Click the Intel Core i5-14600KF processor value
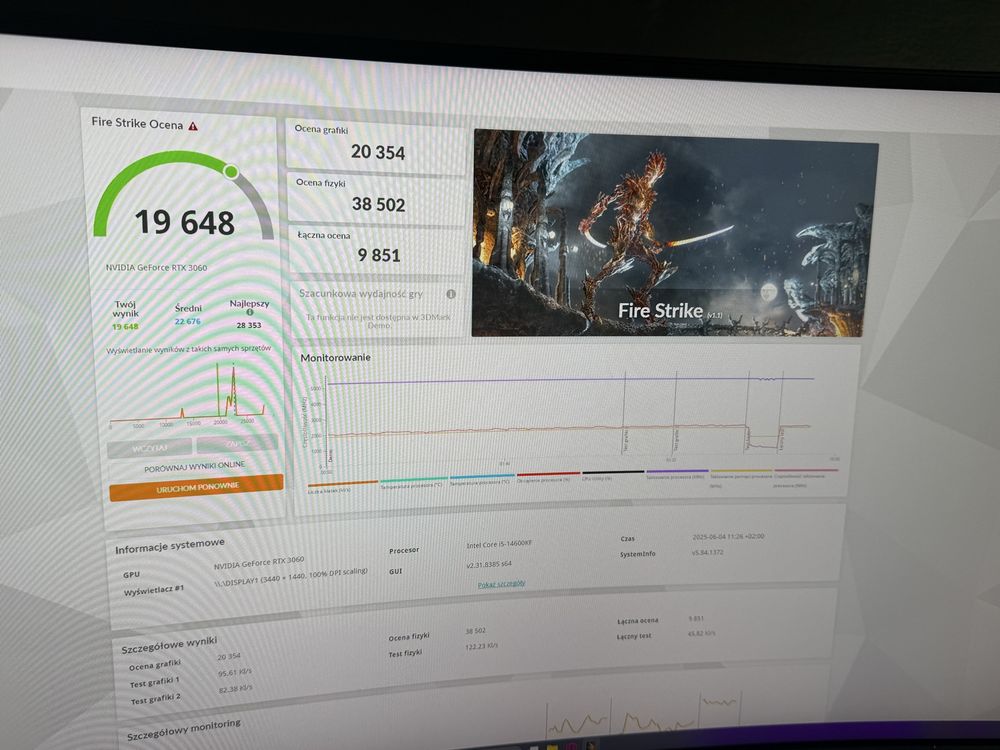Viewport: 1000px width, 750px height. [x=499, y=544]
